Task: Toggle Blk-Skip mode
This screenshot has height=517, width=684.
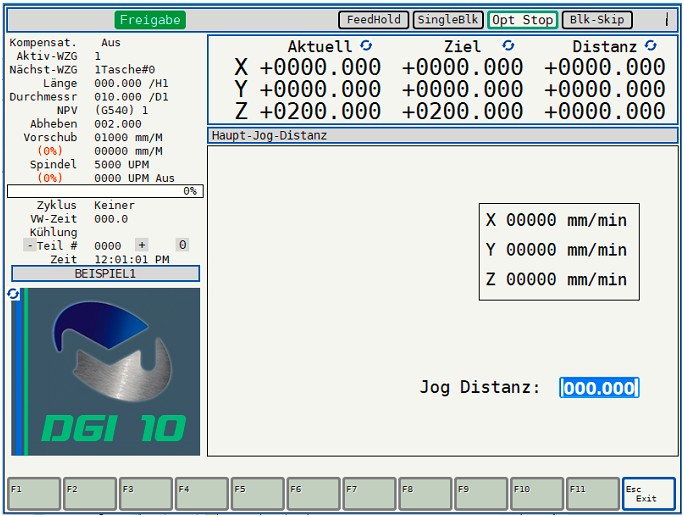Action: coord(597,20)
